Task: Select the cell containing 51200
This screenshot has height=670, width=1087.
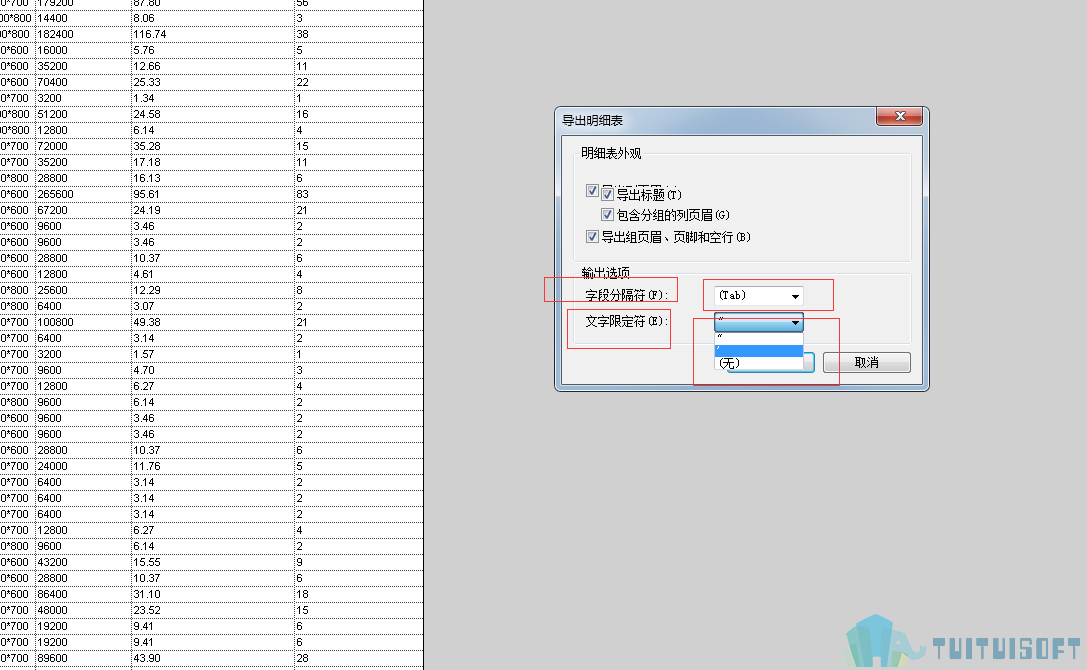Action: [83, 114]
